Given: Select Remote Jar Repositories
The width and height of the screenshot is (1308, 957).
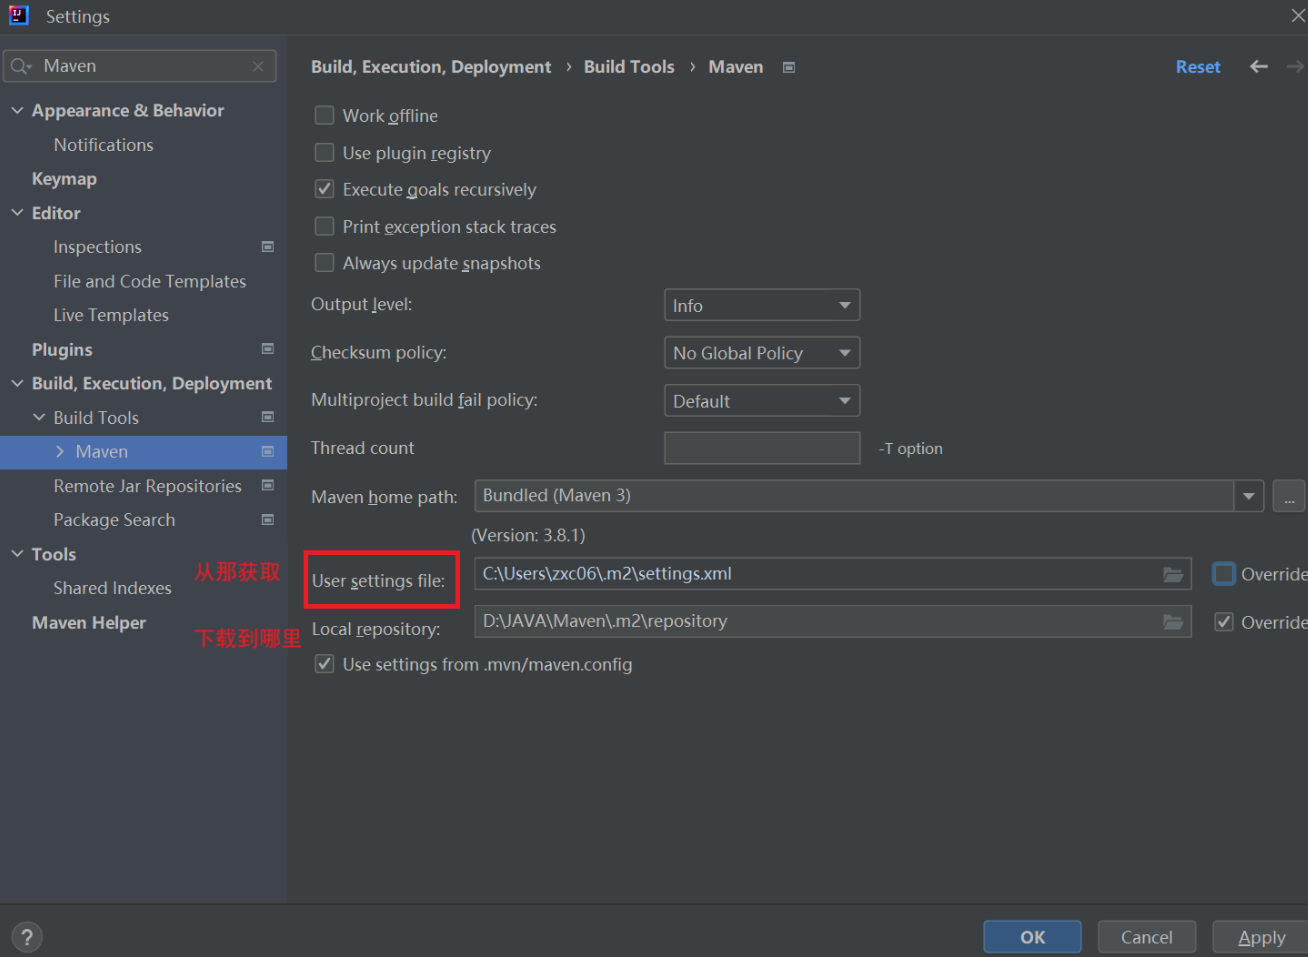Looking at the screenshot, I should point(148,486).
